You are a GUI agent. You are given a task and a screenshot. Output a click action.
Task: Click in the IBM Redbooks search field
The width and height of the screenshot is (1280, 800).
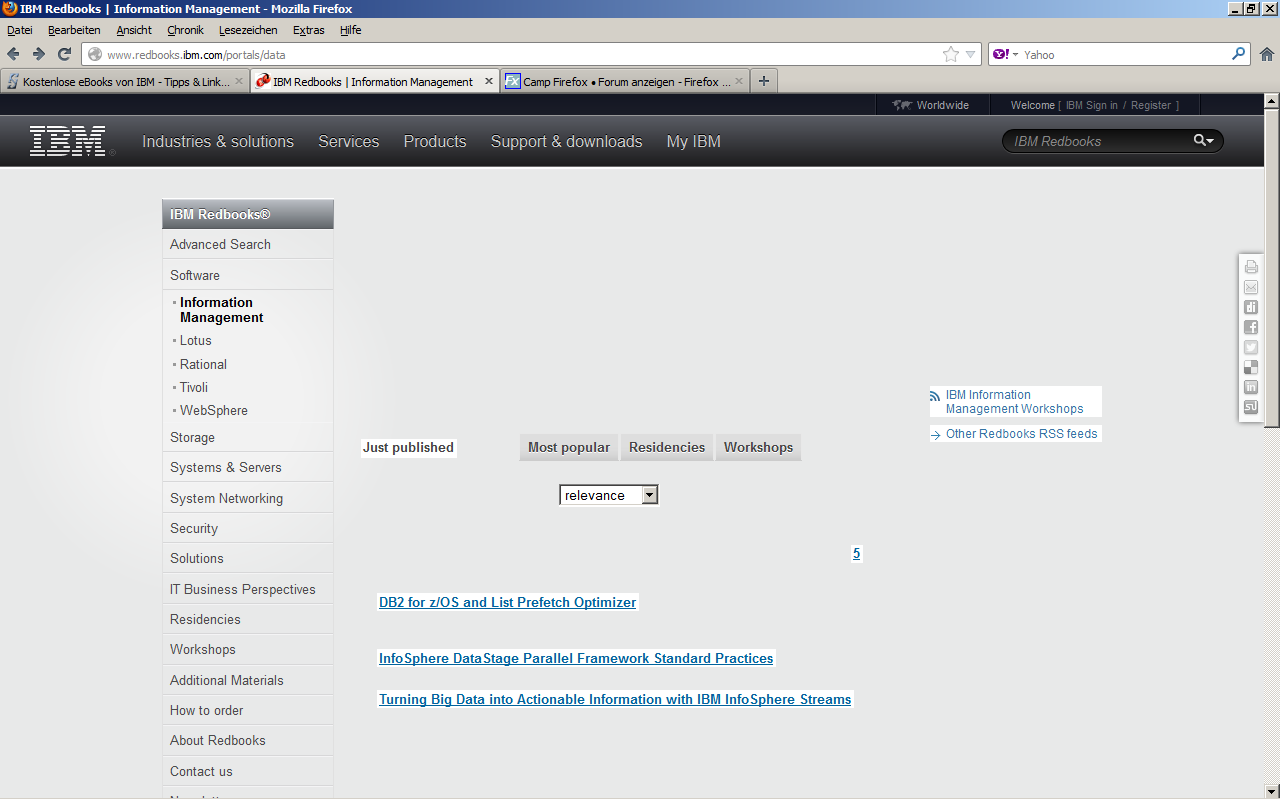tap(1100, 141)
